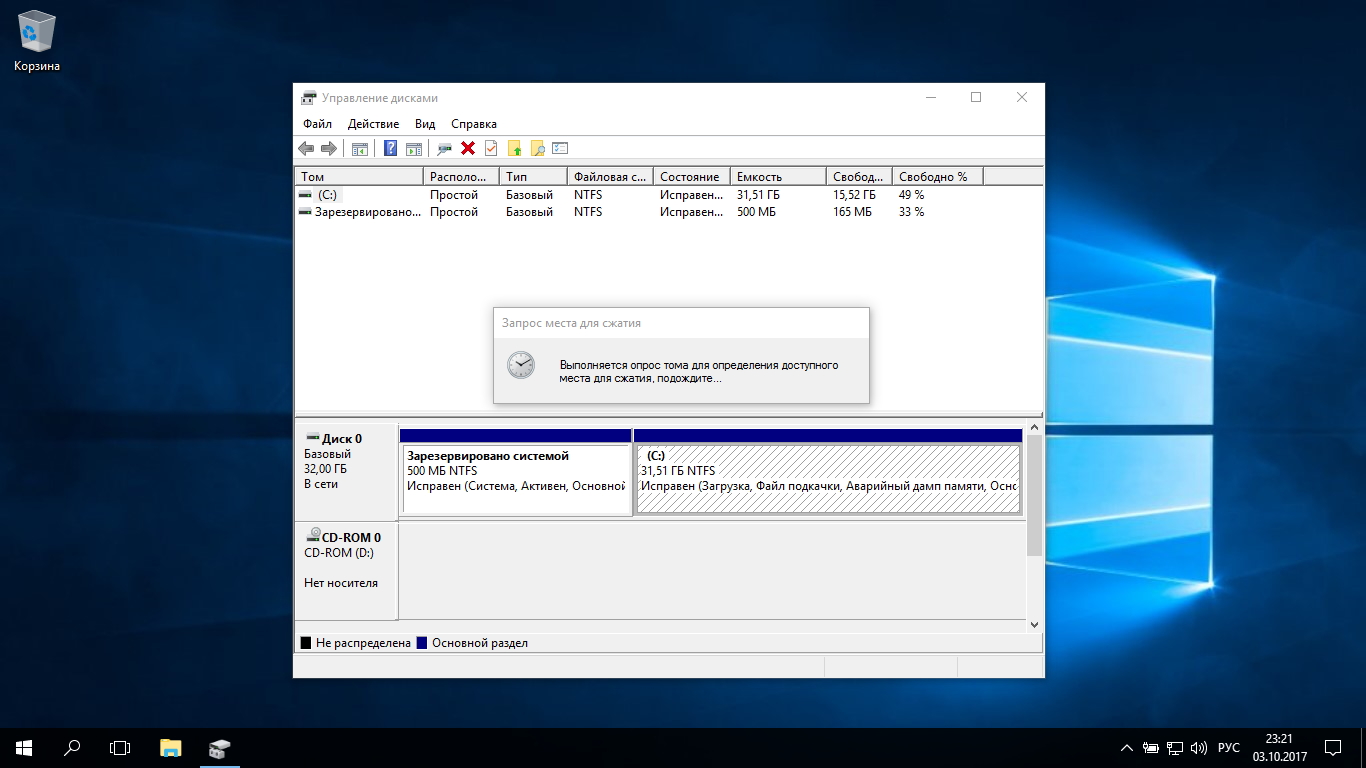The height and width of the screenshot is (768, 1366).
Task: Open the Действие menu
Action: [x=373, y=124]
